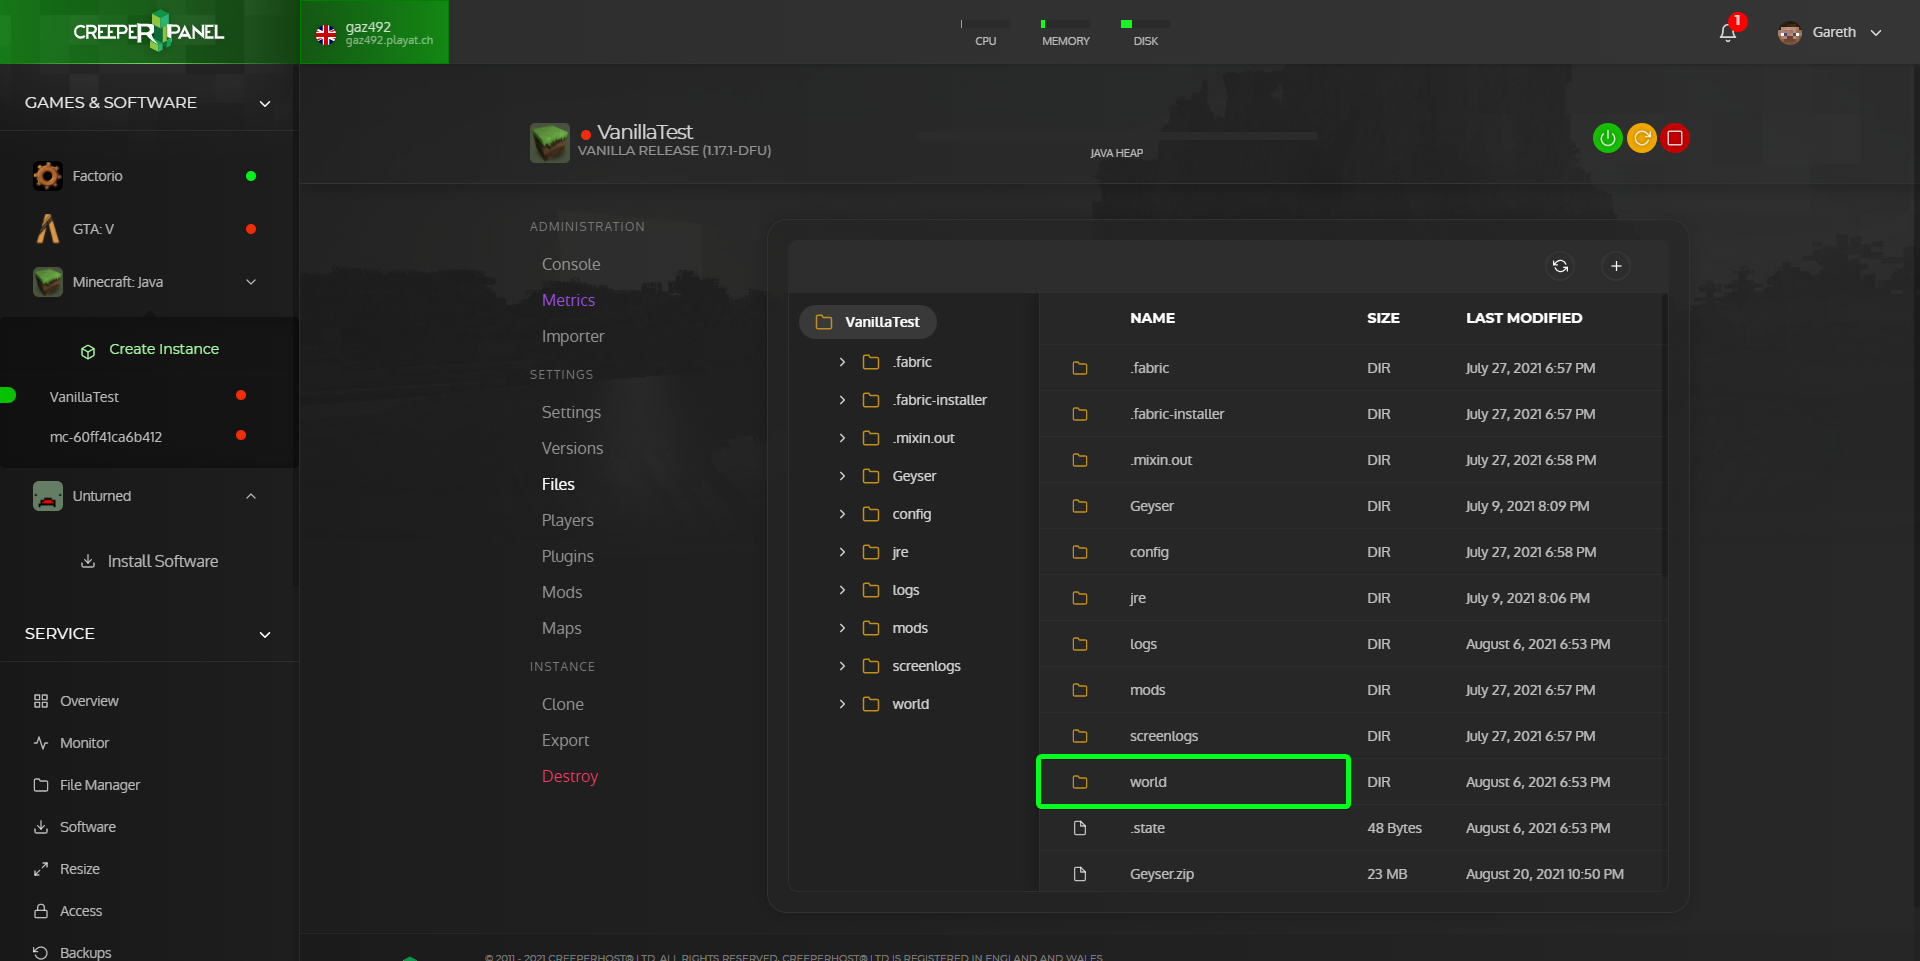
Task: Click the Factorio game icon
Action: pos(47,176)
